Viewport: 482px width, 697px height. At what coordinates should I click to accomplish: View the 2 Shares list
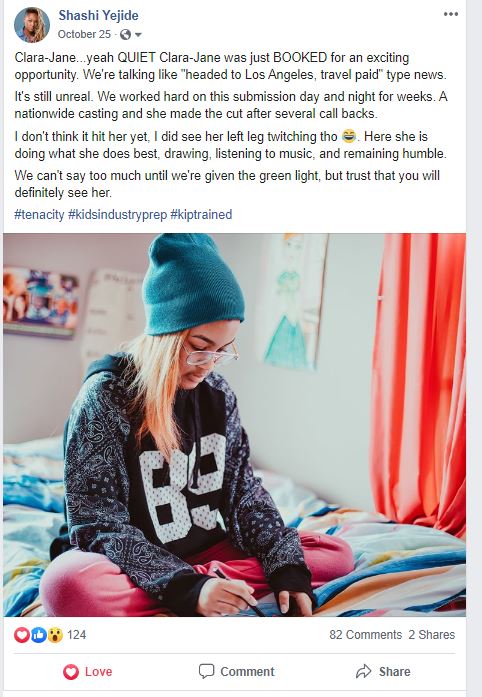point(432,635)
